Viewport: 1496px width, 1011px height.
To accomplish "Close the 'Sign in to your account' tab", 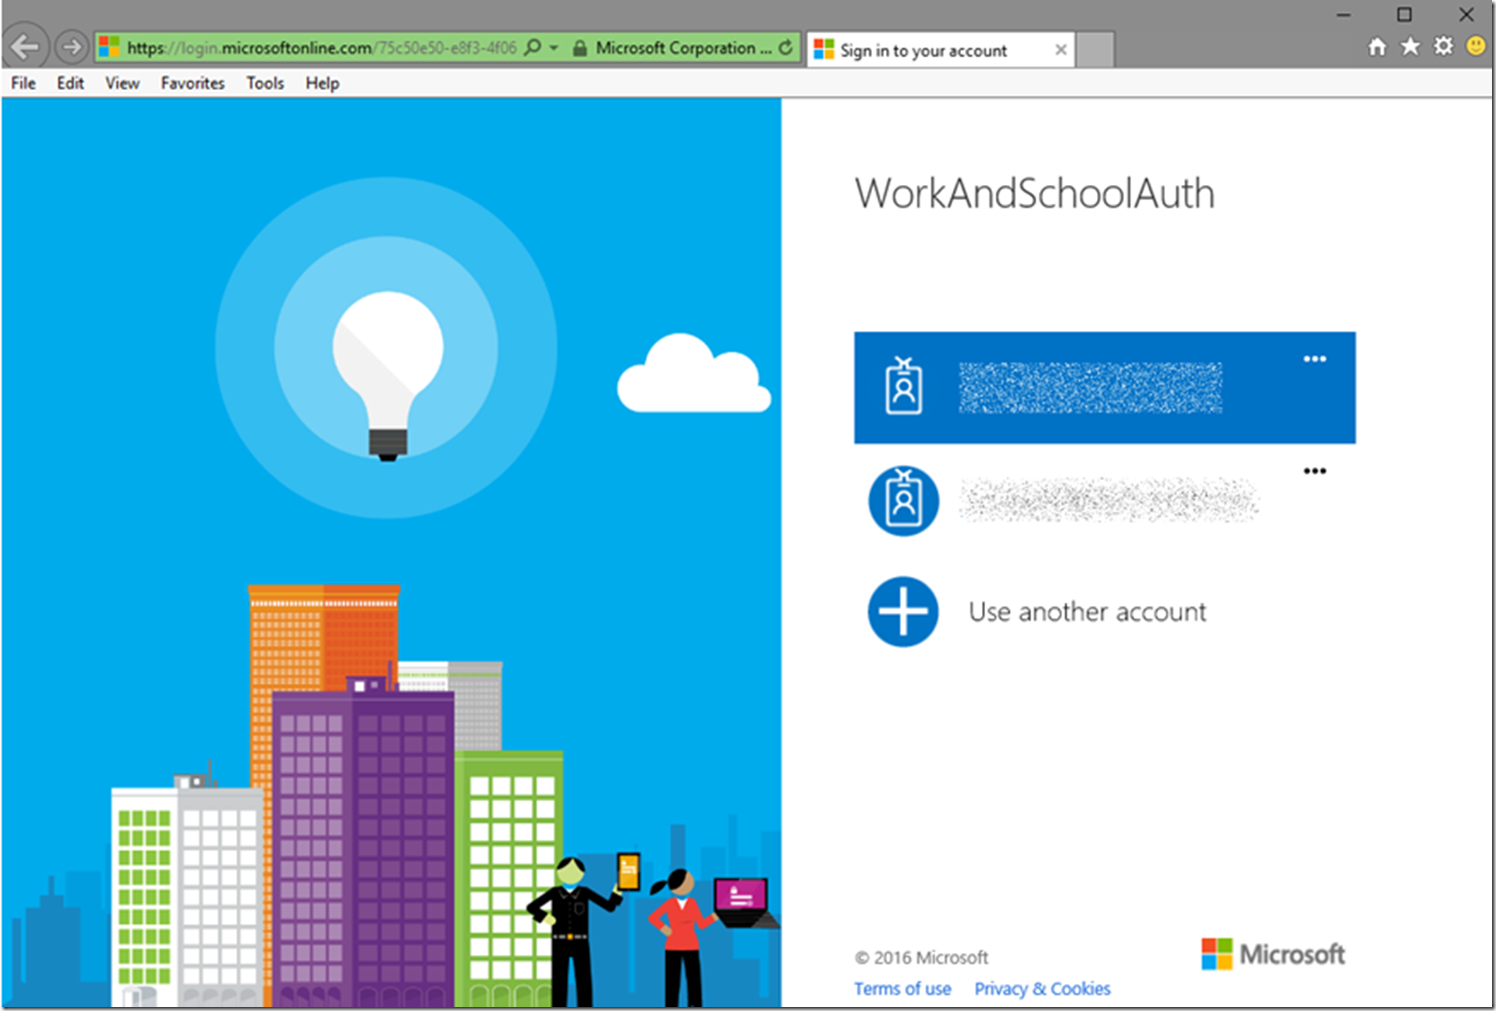I will (1060, 50).
